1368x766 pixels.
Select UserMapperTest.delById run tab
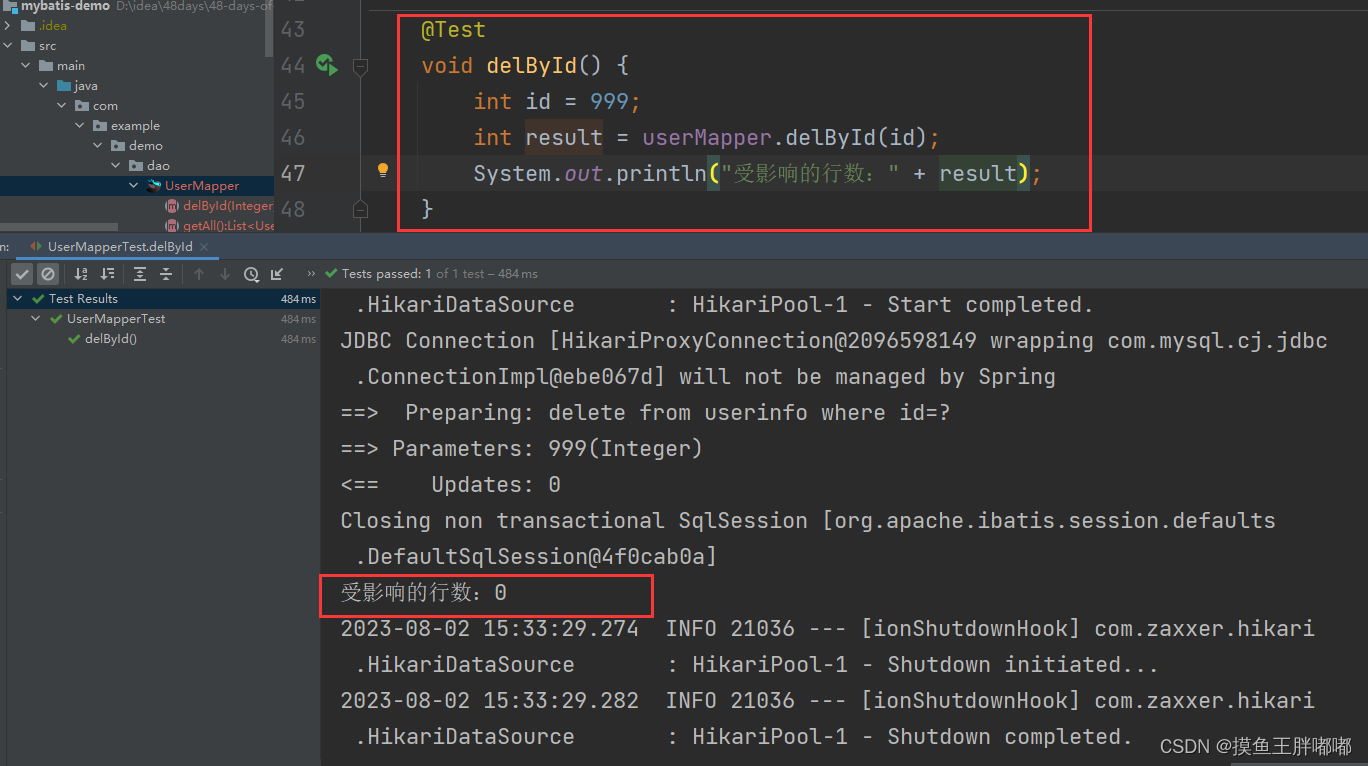(x=119, y=247)
